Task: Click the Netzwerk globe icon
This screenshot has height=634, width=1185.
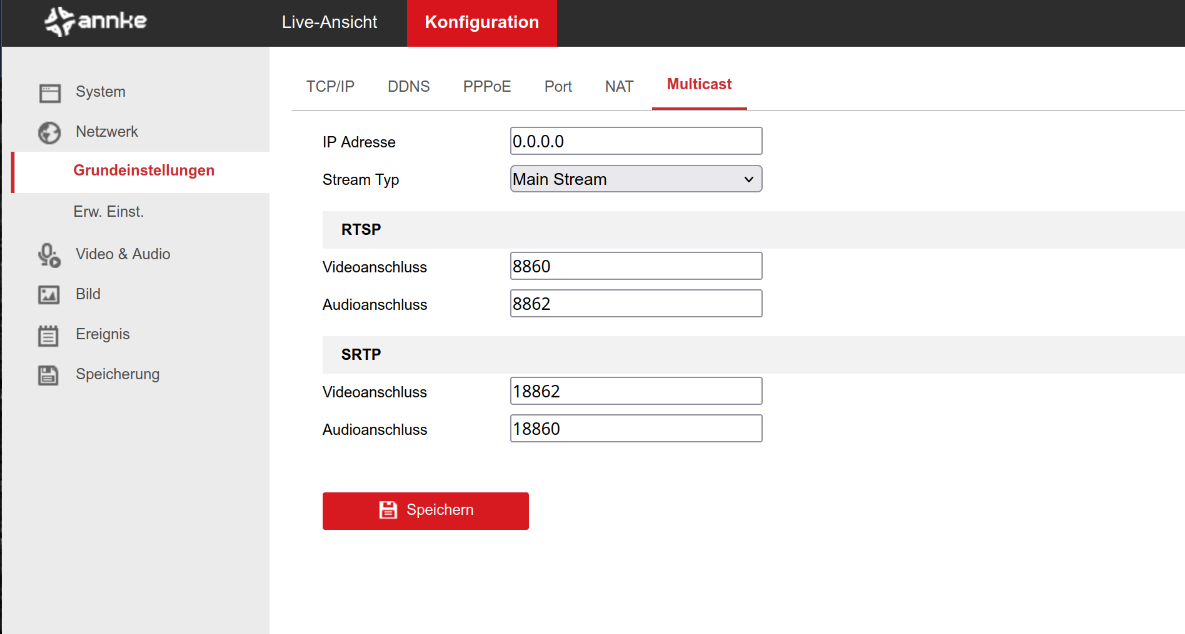Action: click(50, 133)
